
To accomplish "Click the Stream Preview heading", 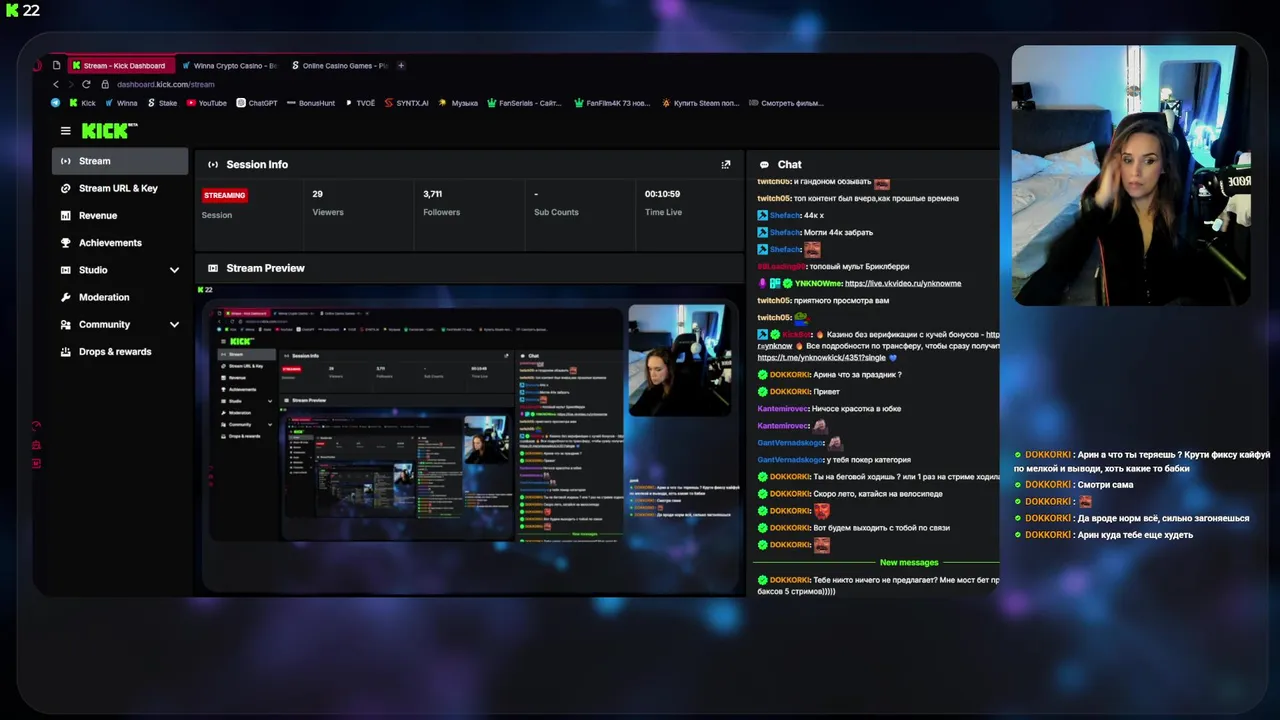I will pyautogui.click(x=266, y=268).
